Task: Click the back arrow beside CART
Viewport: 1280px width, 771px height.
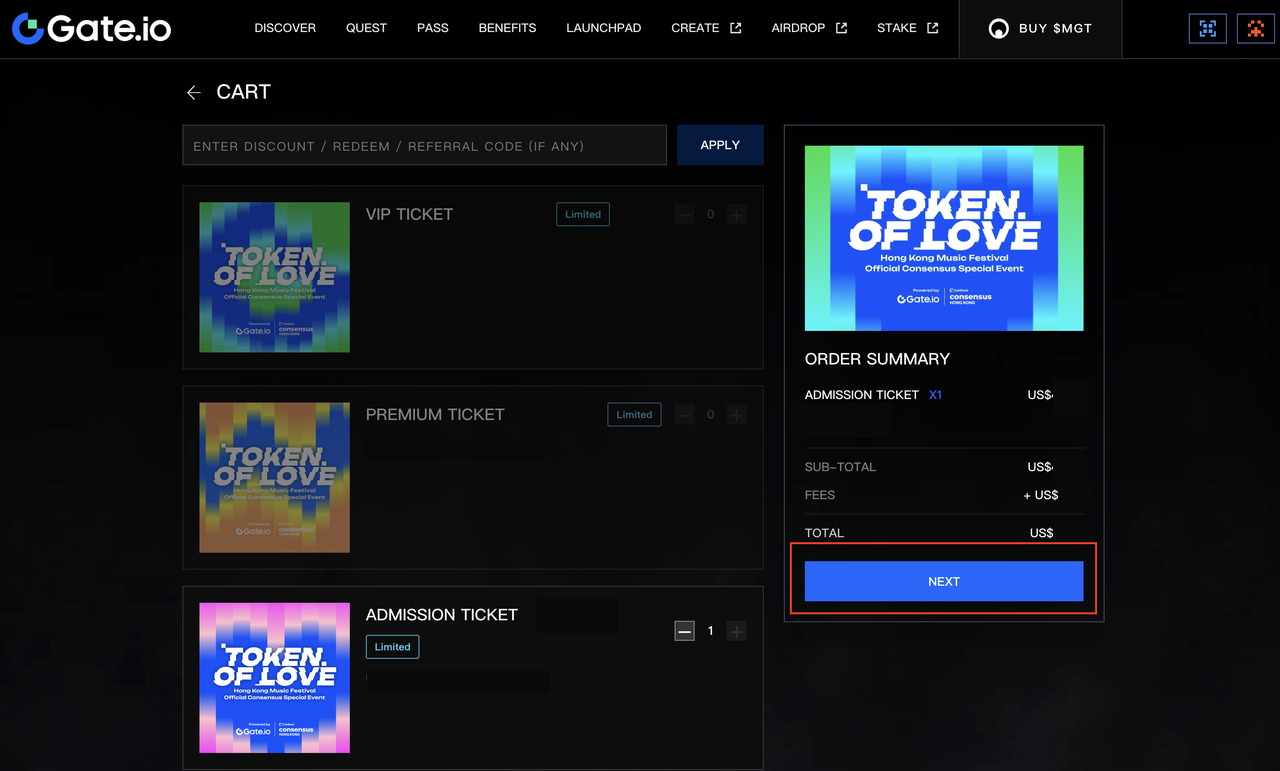Action: (x=194, y=93)
